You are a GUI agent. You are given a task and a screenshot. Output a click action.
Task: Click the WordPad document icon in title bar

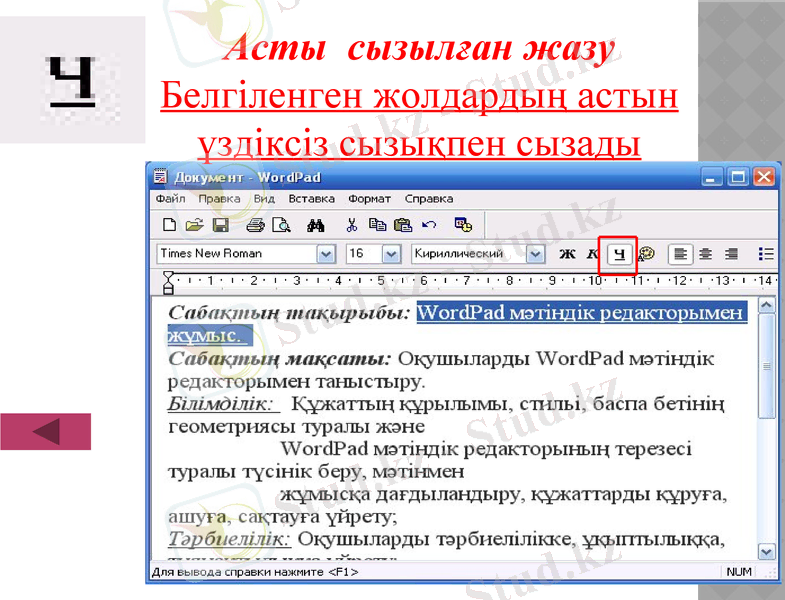coord(160,177)
